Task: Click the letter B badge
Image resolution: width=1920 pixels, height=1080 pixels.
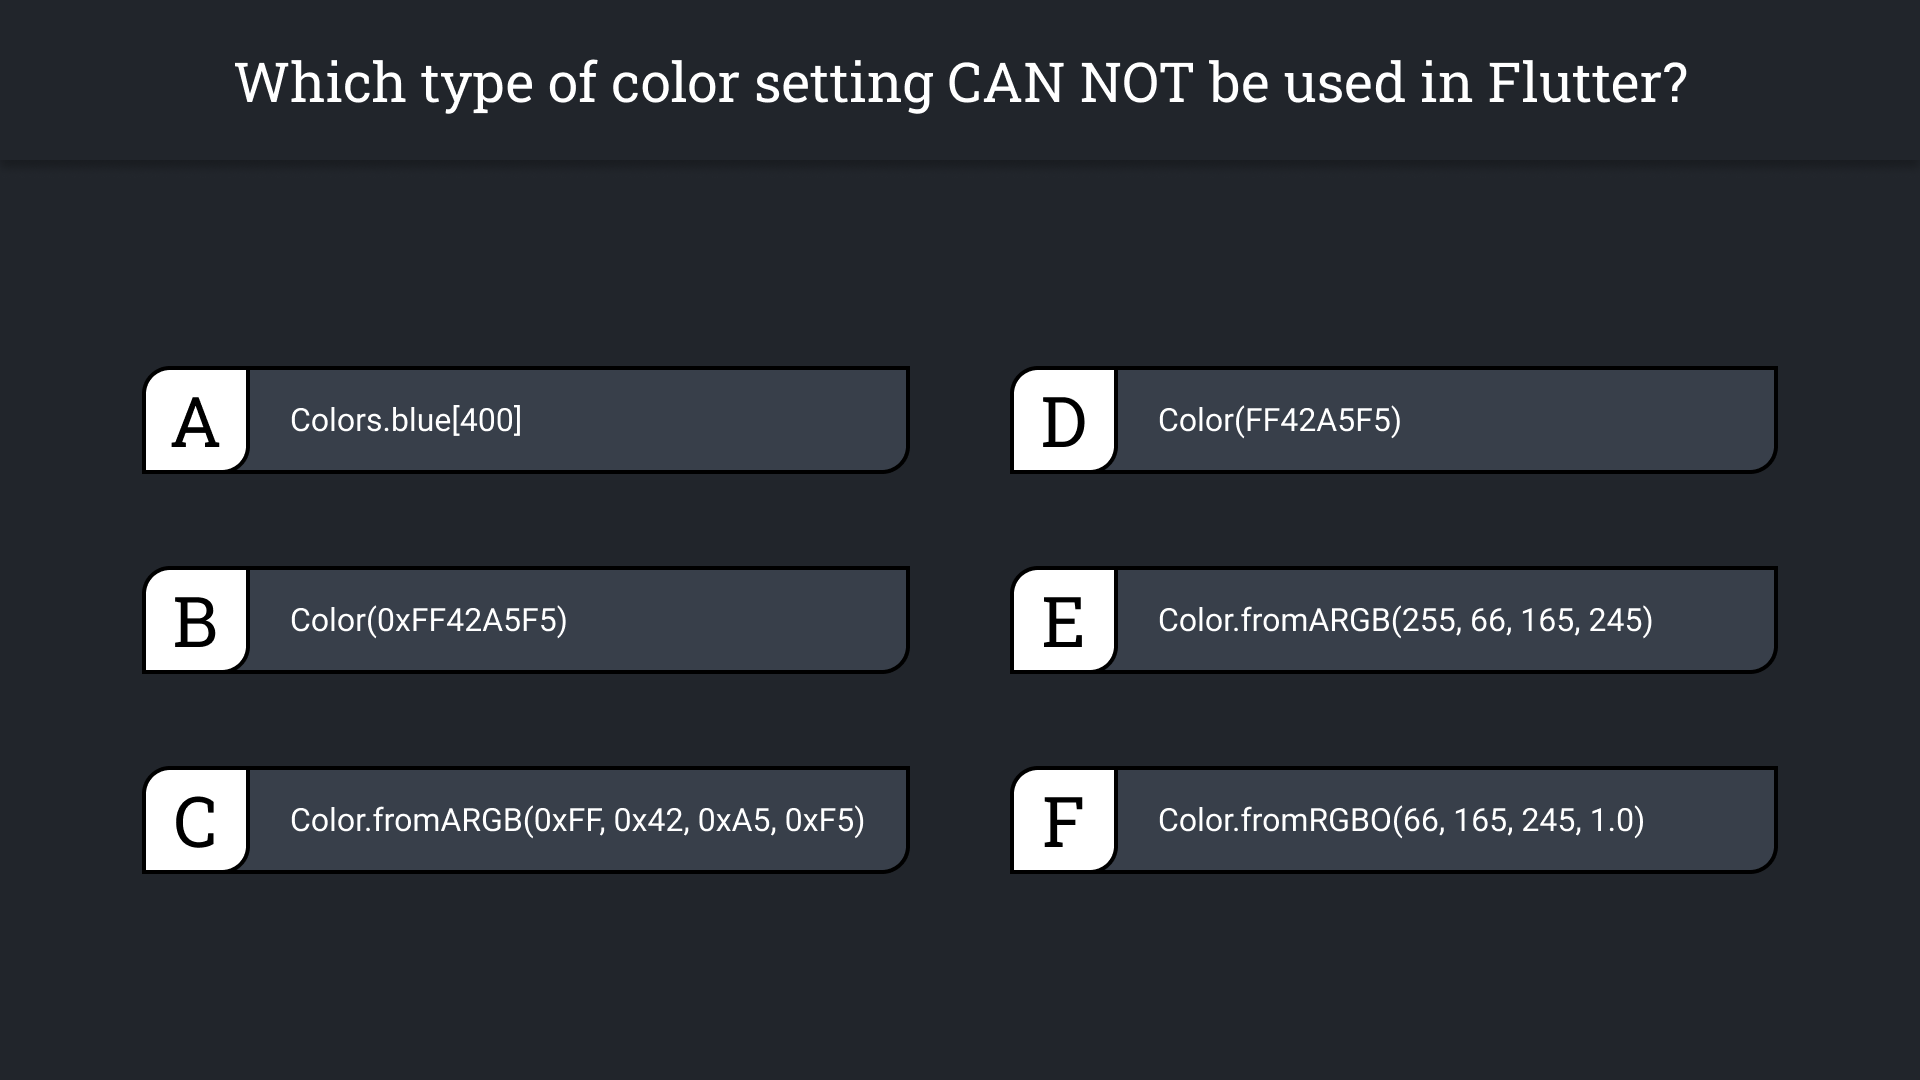Action: click(x=196, y=621)
